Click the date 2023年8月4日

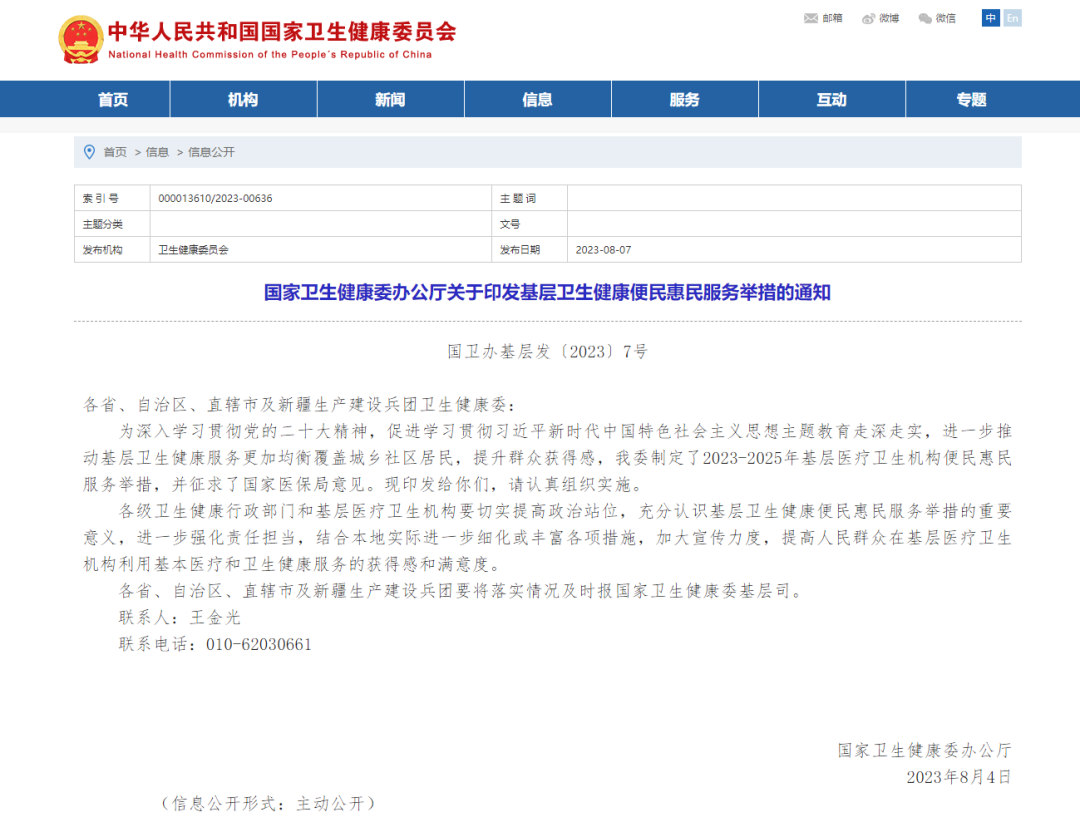(x=959, y=777)
